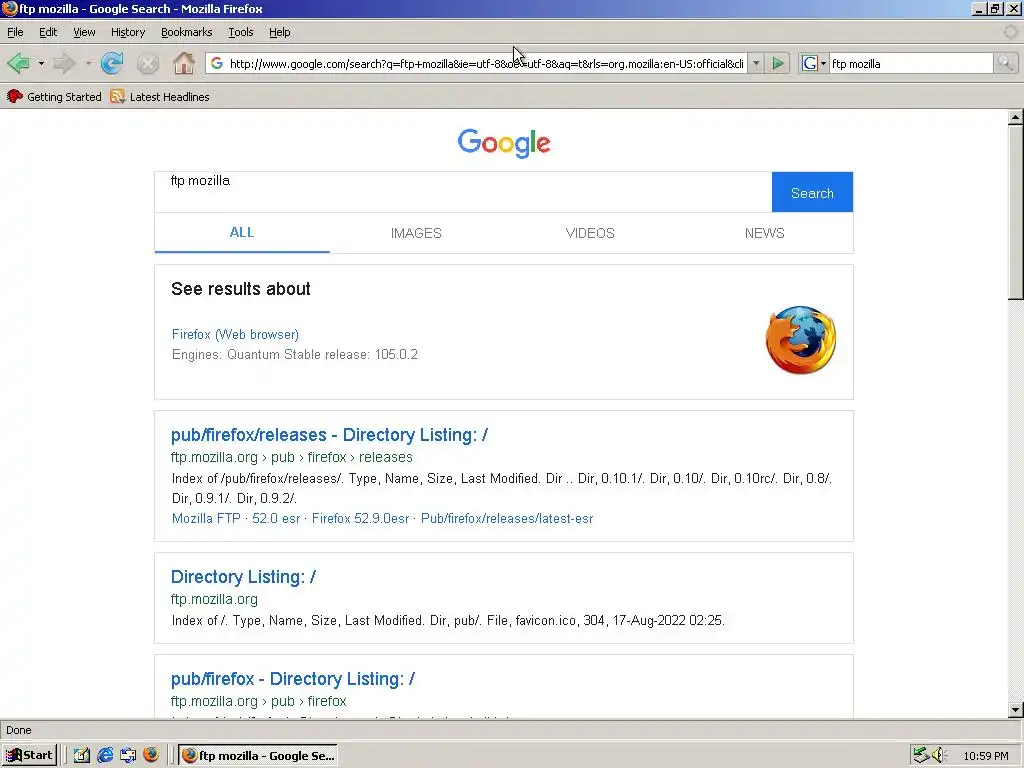This screenshot has width=1024, height=768.
Task: Click the Latest Headlines RSS feed icon
Action: click(x=118, y=97)
